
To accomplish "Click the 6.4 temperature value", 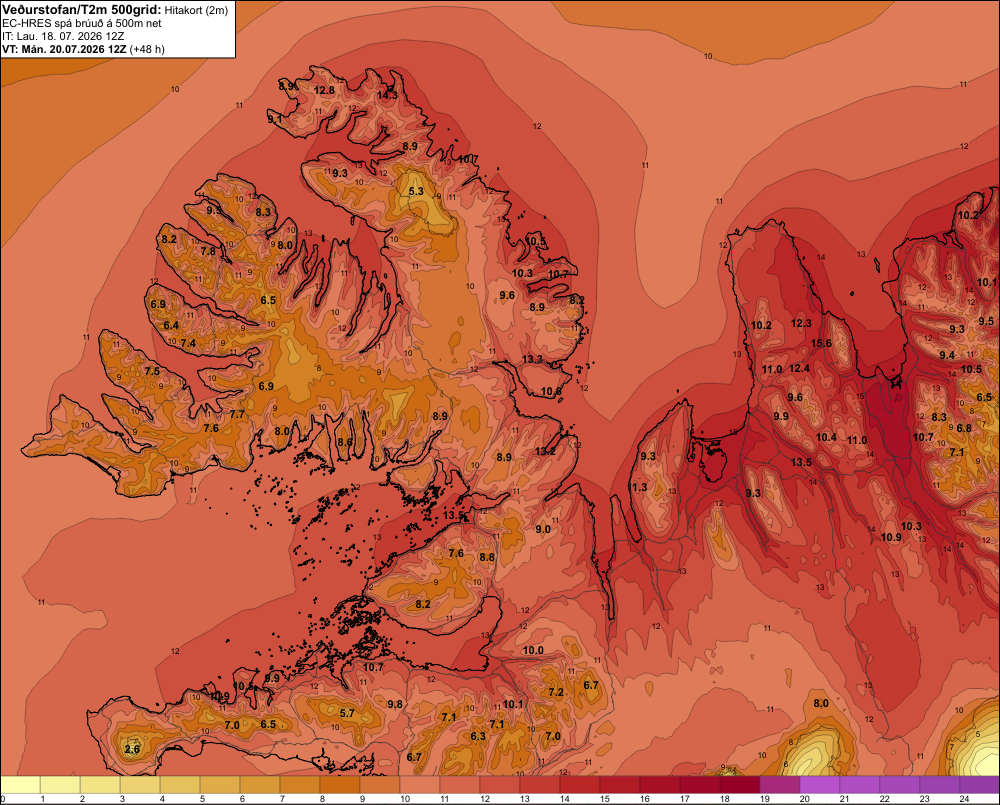I will pos(171,325).
